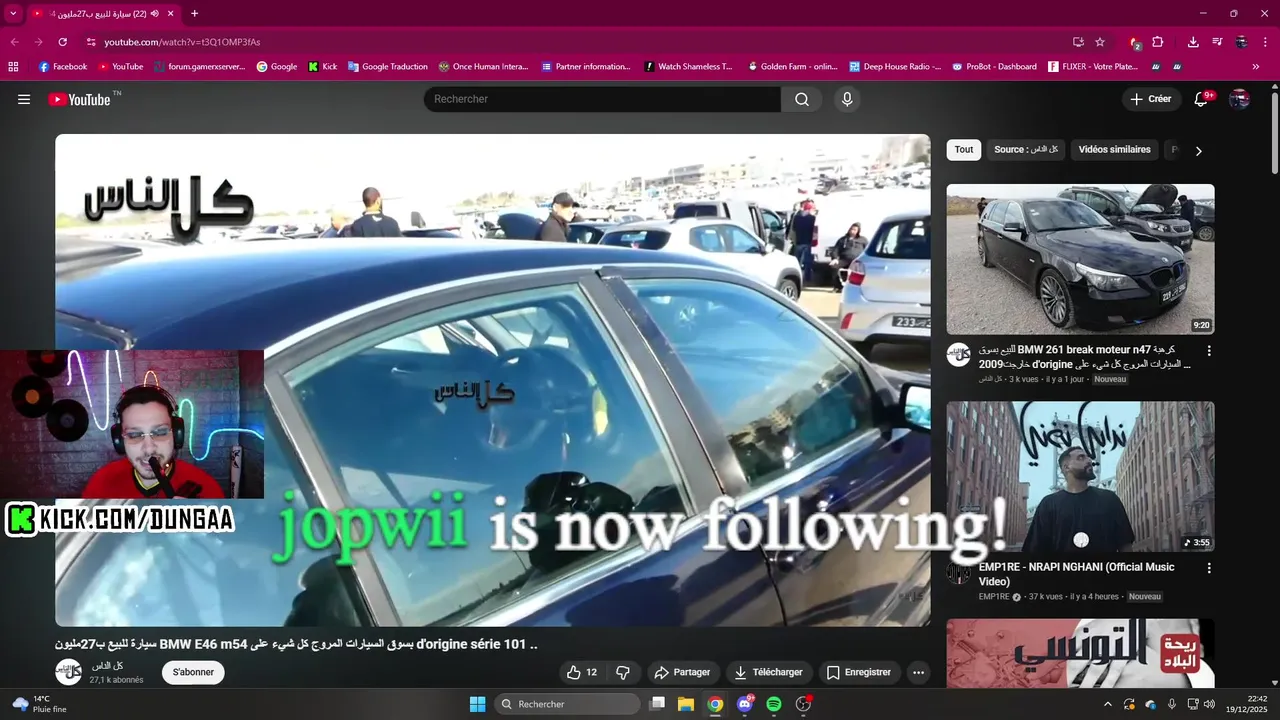This screenshot has height=720, width=1280.
Task: Open Google Traduction bookmark
Action: 387,67
